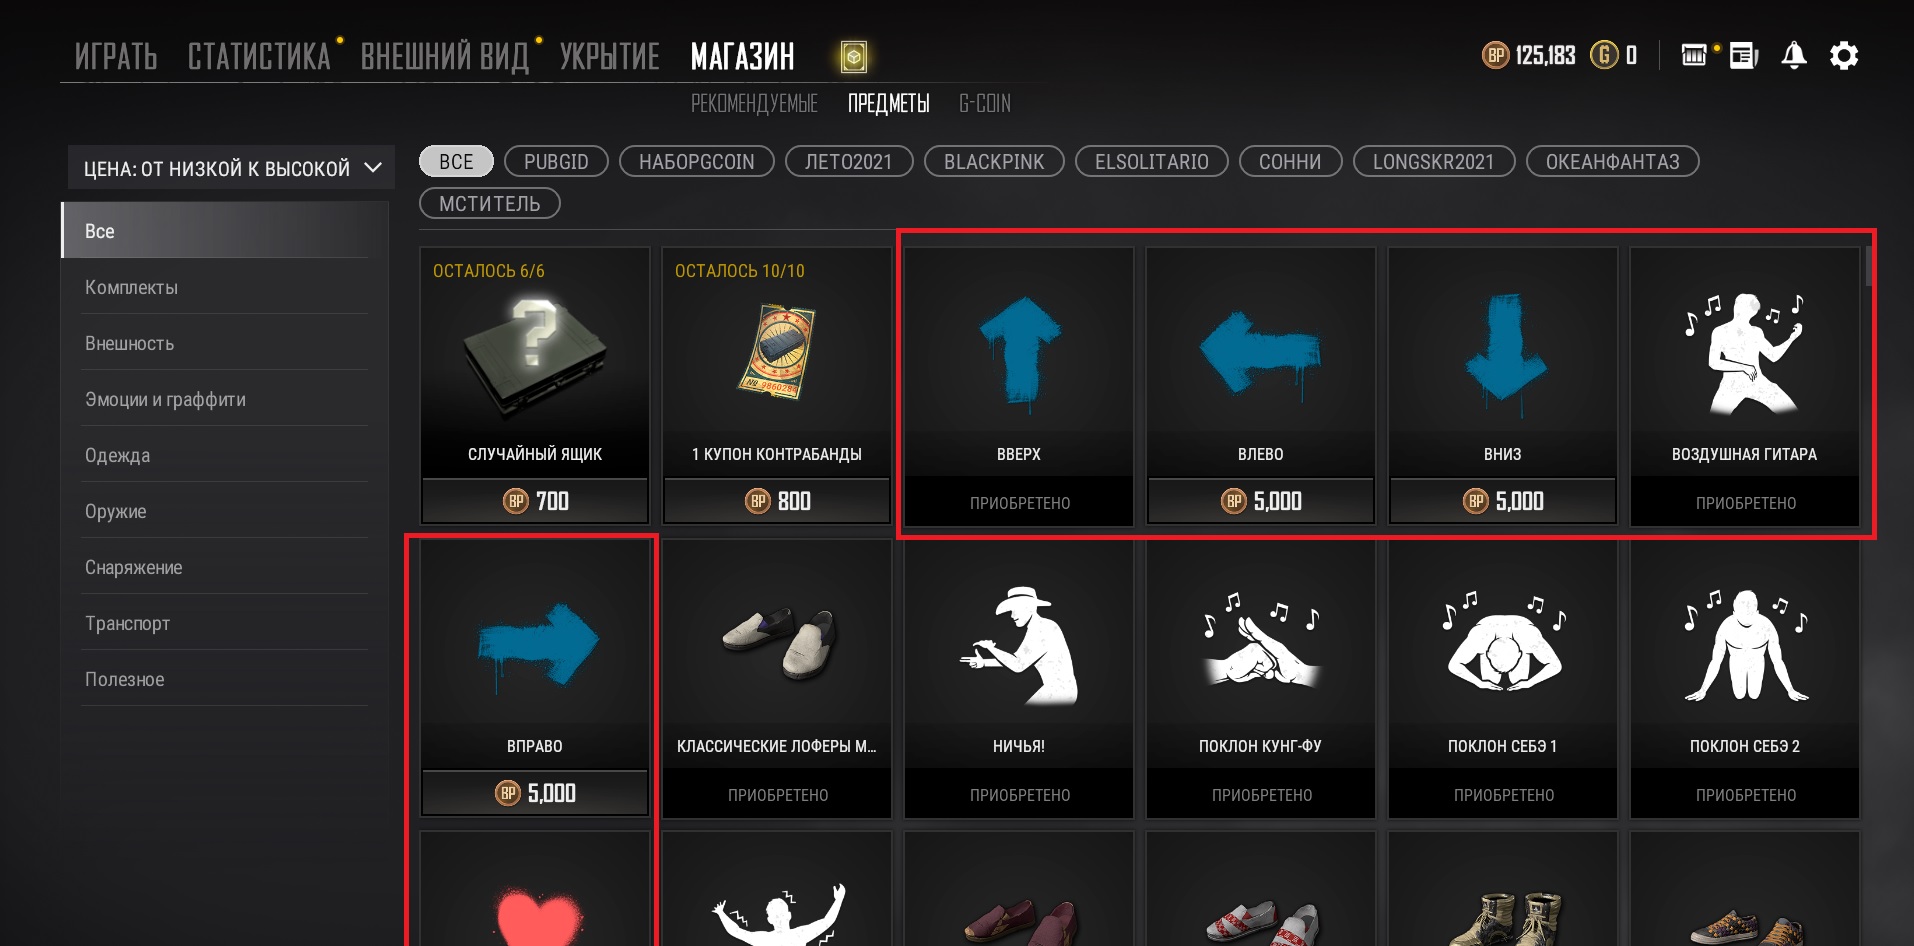Click the events calendar icon

click(1694, 55)
